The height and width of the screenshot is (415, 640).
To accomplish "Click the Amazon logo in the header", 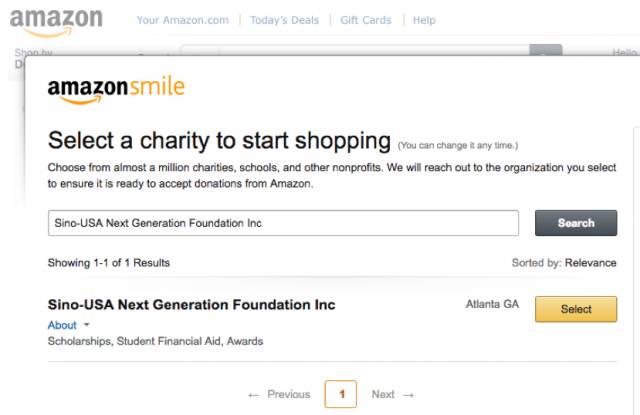I will 56,22.
